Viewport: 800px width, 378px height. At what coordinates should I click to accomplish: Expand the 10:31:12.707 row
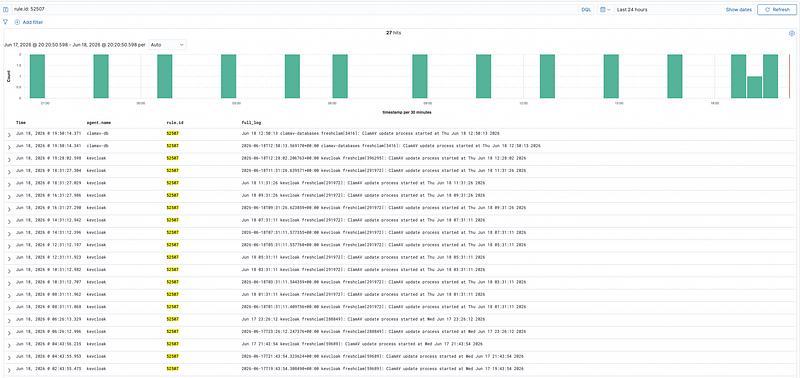pos(9,283)
